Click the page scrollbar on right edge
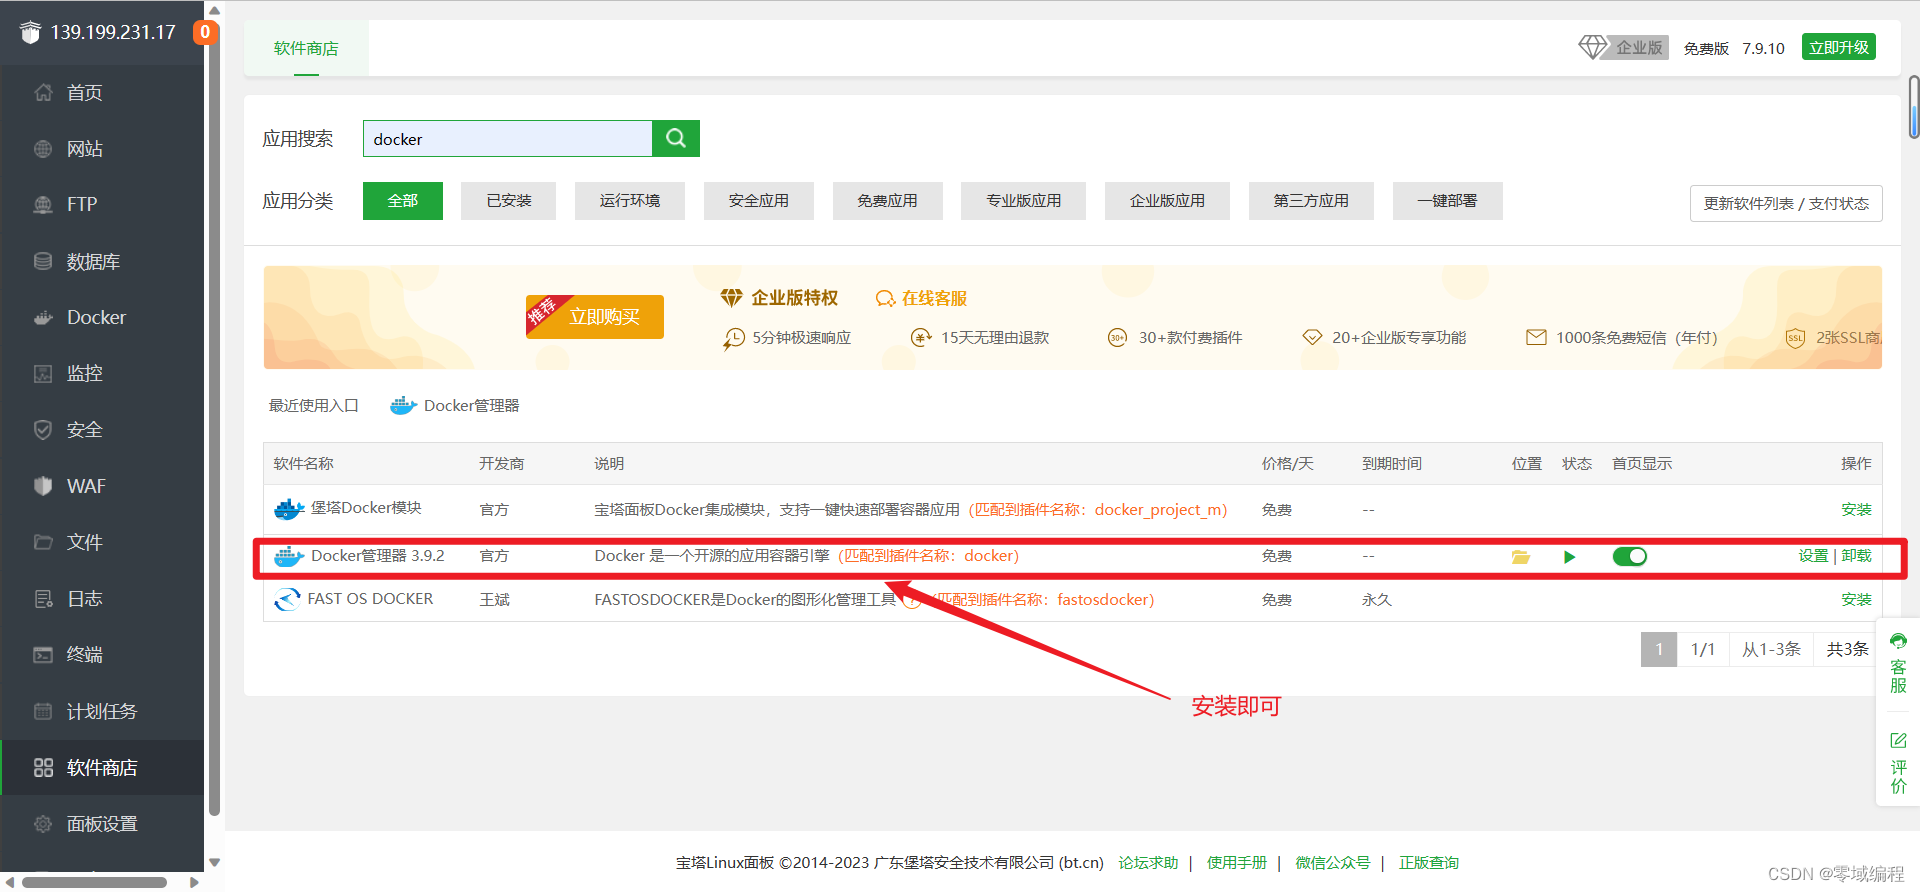1920x892 pixels. 1914,107
